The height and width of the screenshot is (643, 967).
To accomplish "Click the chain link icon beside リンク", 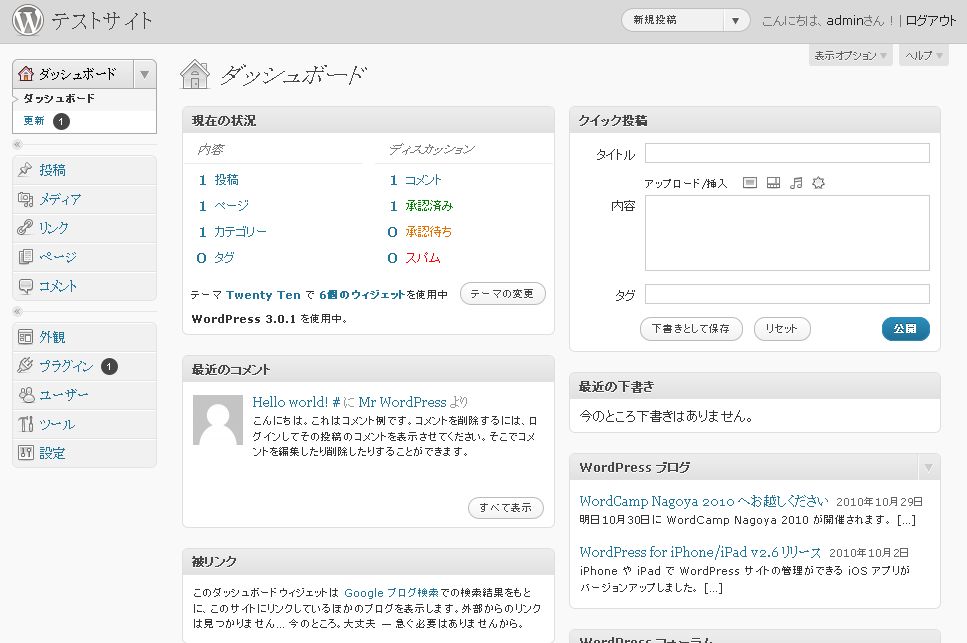I will (25, 227).
